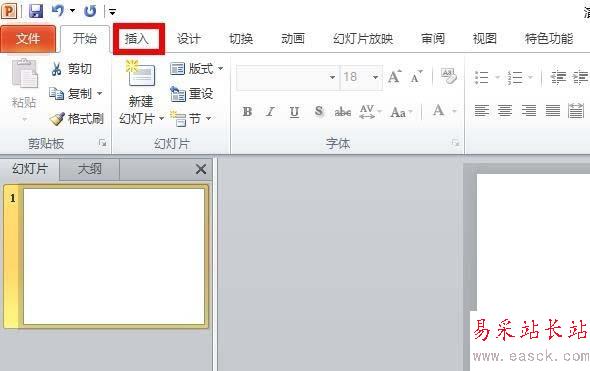Open the font color dropdown arrow
This screenshot has height=371, width=590.
coord(454,111)
